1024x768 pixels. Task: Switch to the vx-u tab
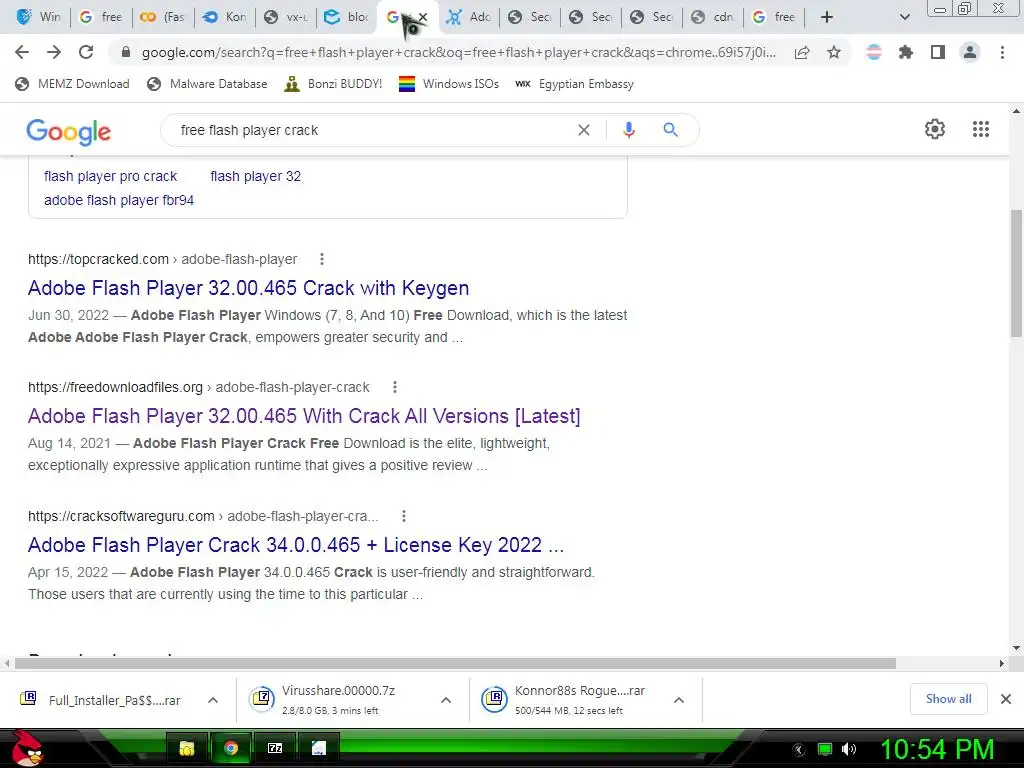point(286,17)
